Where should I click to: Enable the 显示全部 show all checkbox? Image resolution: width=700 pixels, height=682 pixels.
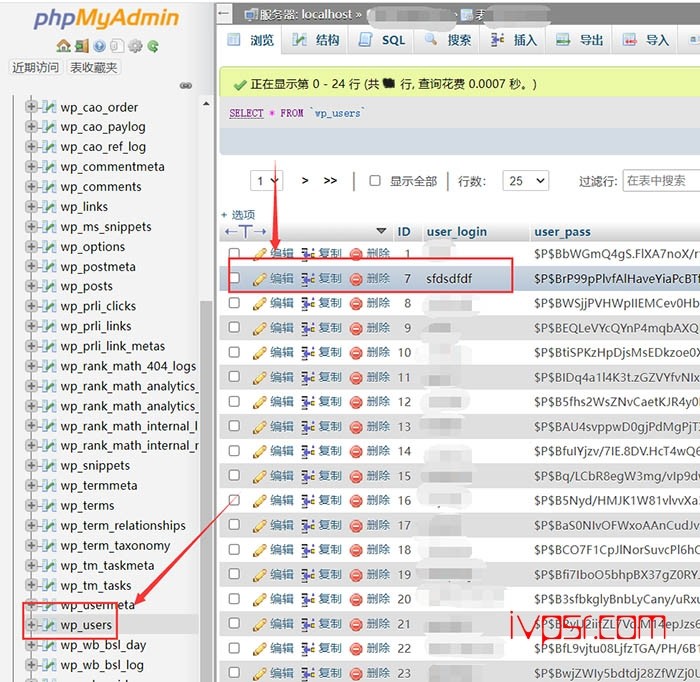point(375,181)
